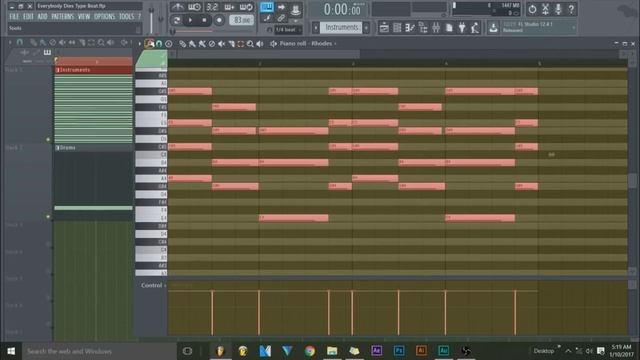
Task: Toggle typing keyboard to piano
Action: [267, 7]
